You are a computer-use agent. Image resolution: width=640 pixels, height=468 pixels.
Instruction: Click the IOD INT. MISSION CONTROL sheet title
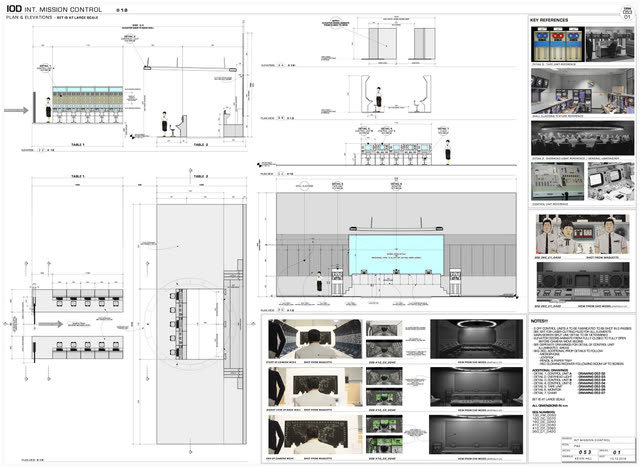pyautogui.click(x=54, y=9)
